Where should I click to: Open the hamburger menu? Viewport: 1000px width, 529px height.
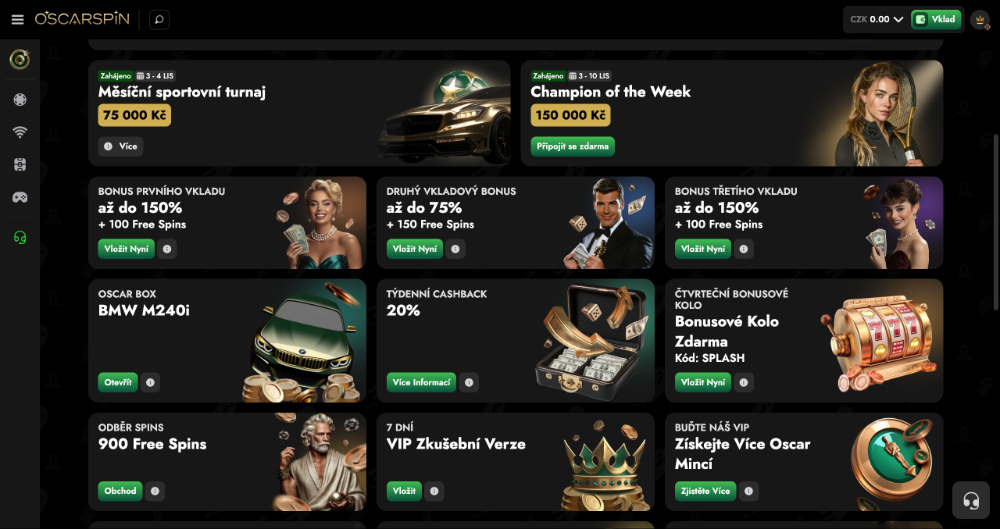pyautogui.click(x=17, y=19)
